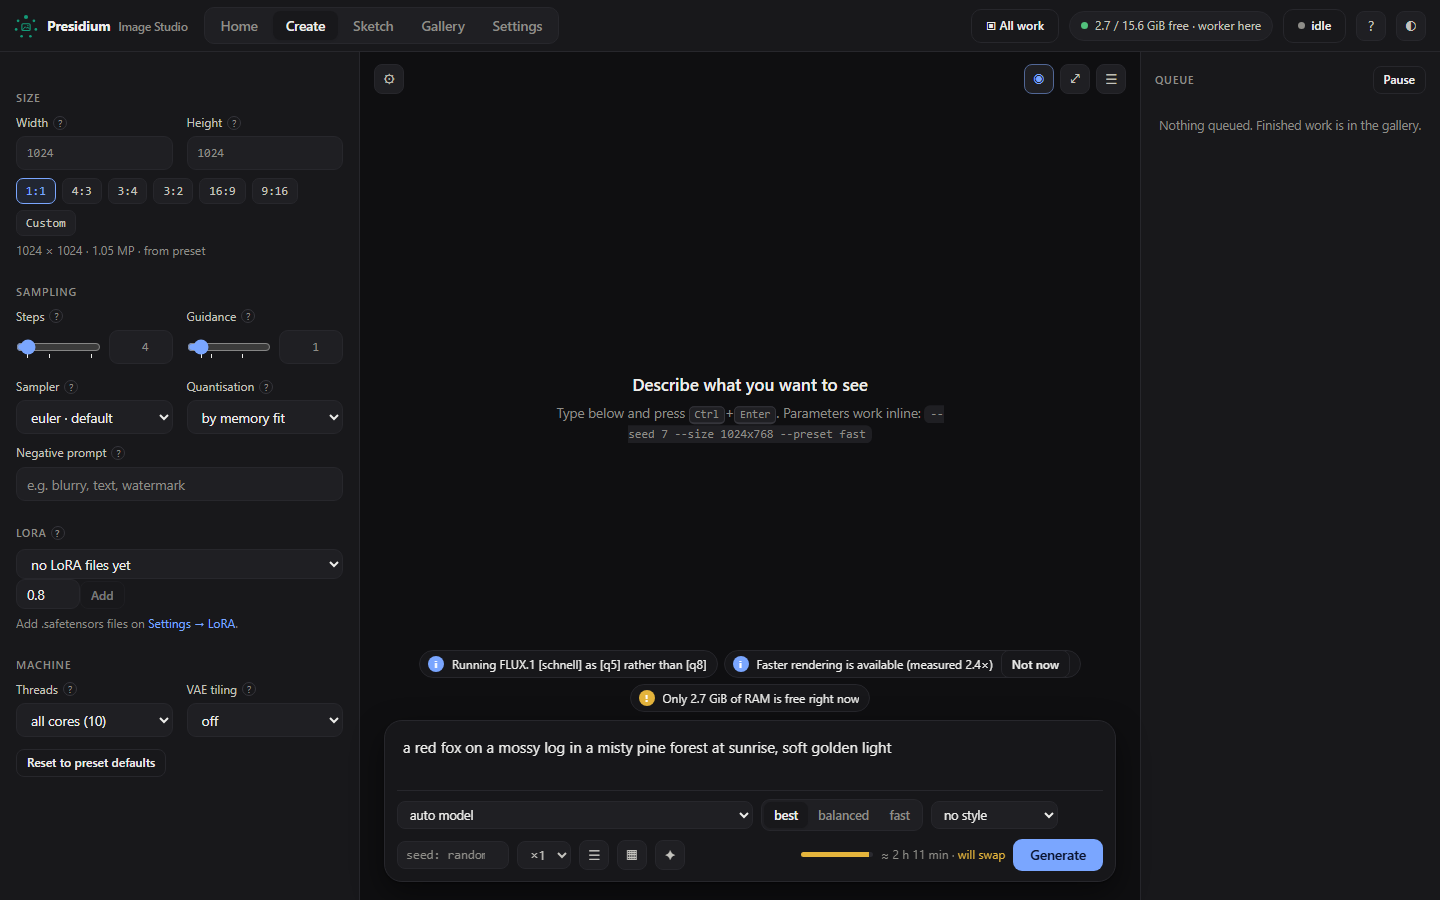This screenshot has height=900, width=1440.
Task: Open the auto model dropdown
Action: click(575, 815)
